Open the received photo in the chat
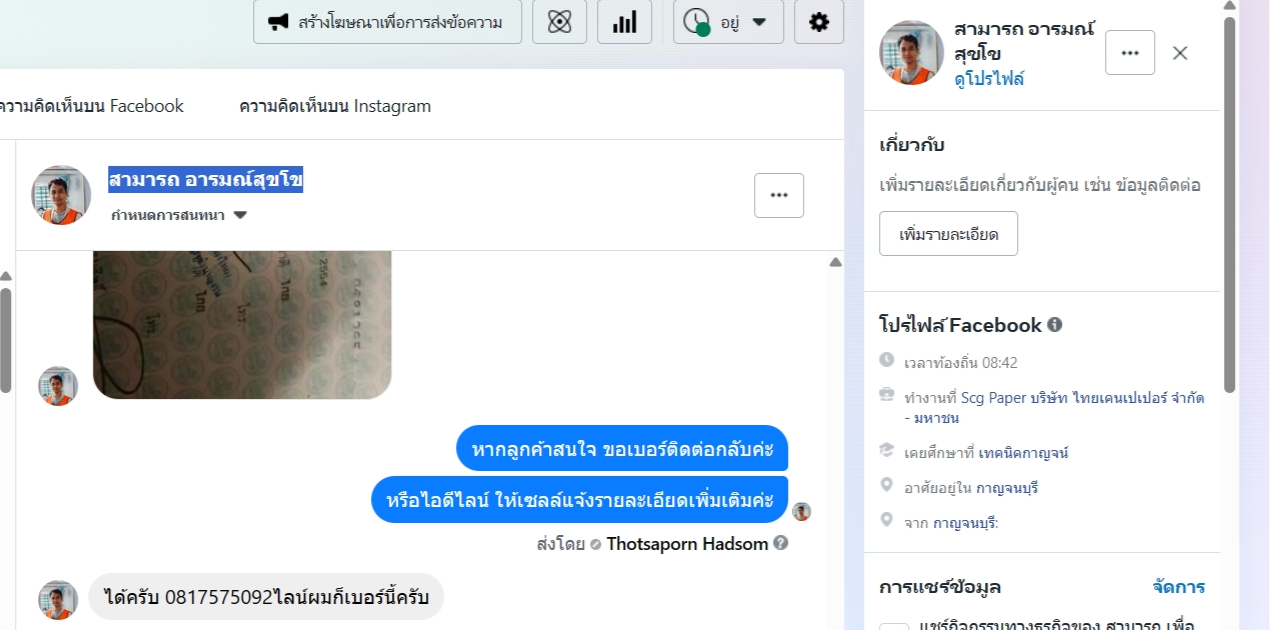Screen dimensions: 1270x630 (x=242, y=325)
